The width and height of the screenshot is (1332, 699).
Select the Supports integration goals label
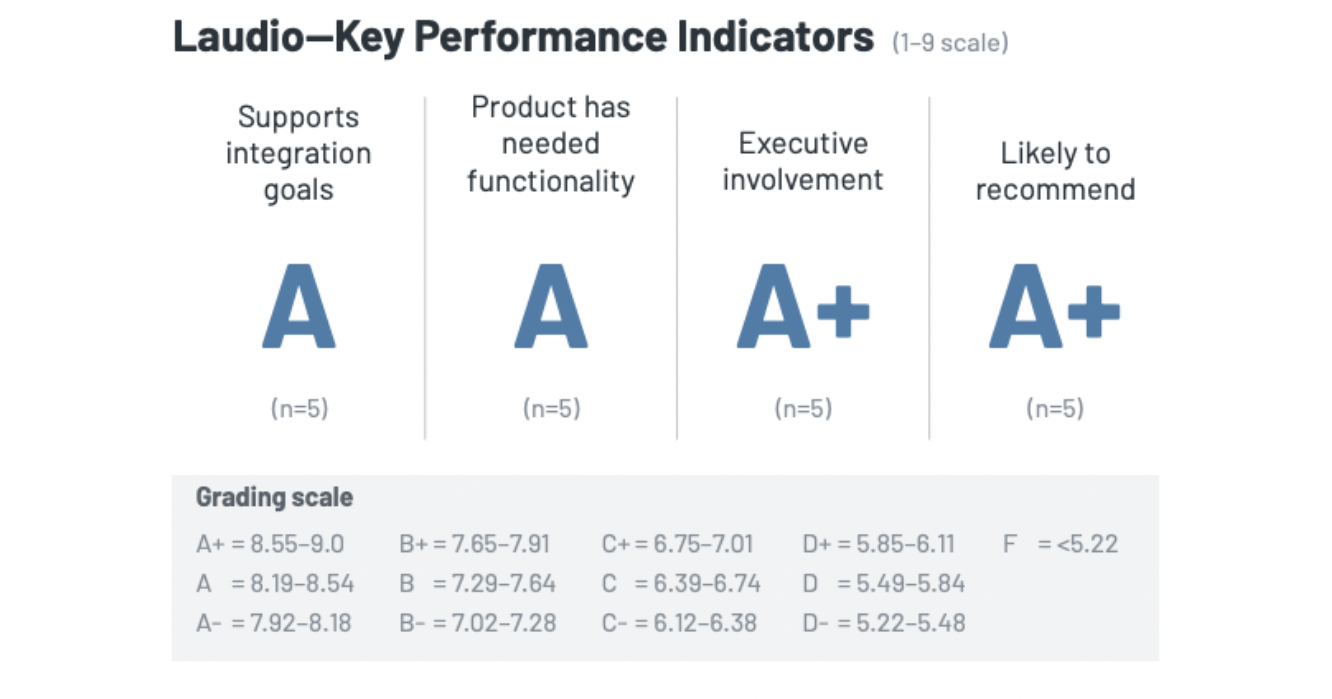(298, 153)
